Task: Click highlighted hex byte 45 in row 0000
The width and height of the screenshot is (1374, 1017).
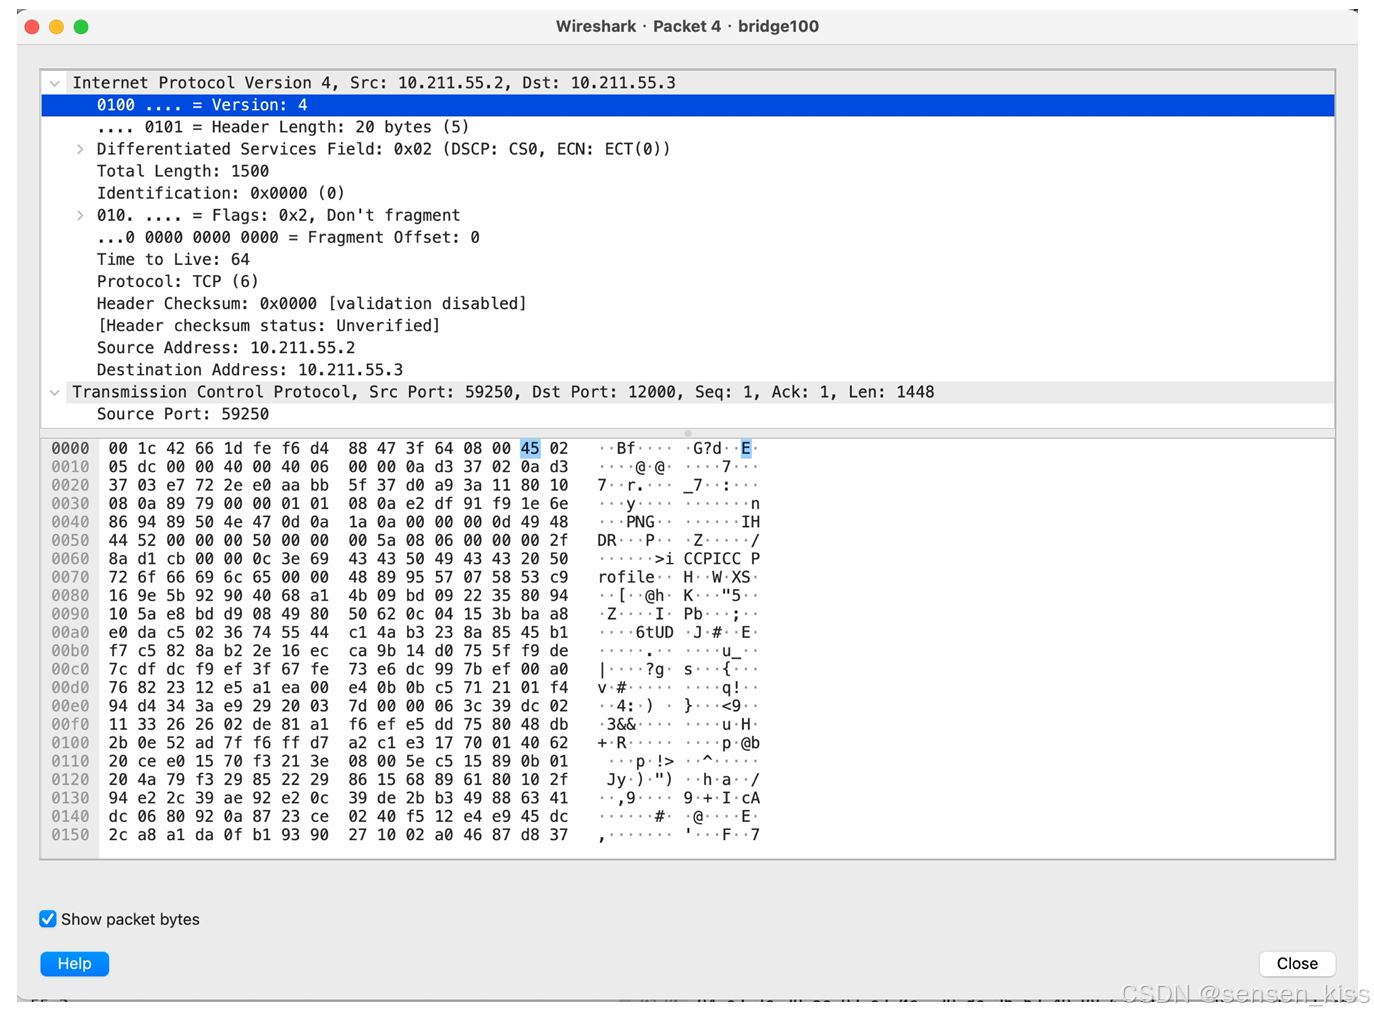Action: click(x=530, y=448)
